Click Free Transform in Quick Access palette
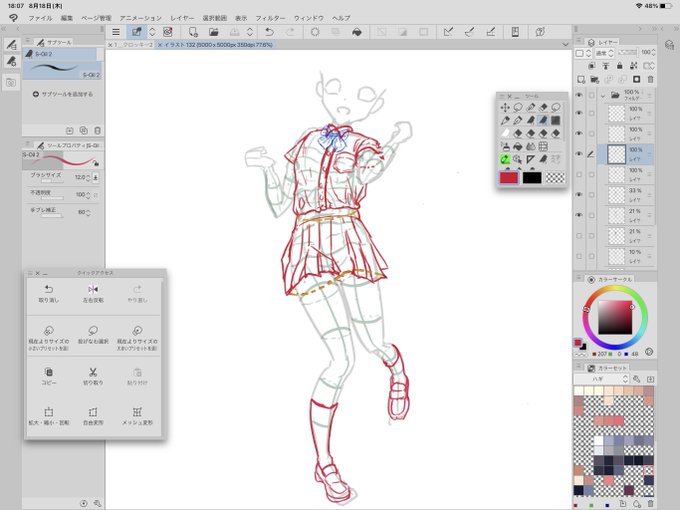Image resolution: width=680 pixels, height=510 pixels. tap(93, 416)
